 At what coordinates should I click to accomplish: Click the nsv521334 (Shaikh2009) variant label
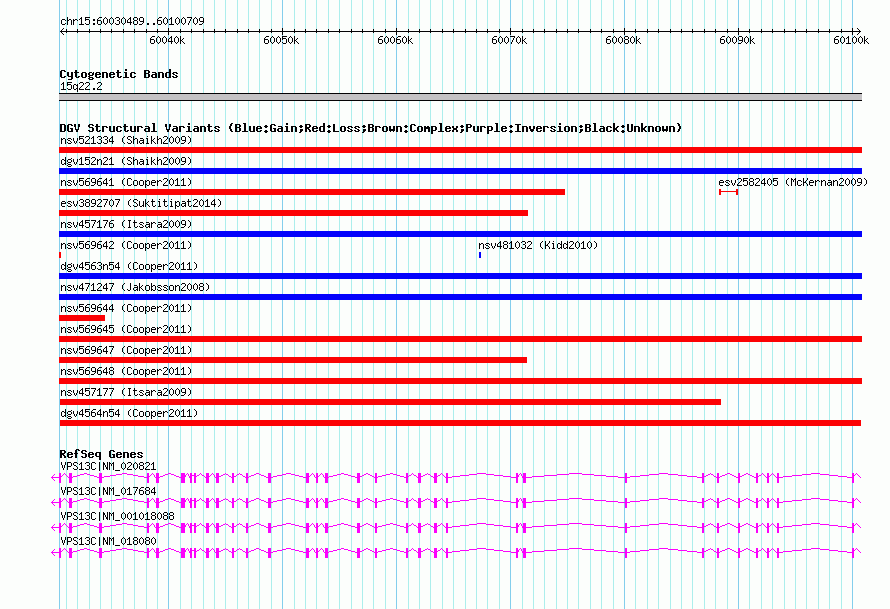pos(126,140)
